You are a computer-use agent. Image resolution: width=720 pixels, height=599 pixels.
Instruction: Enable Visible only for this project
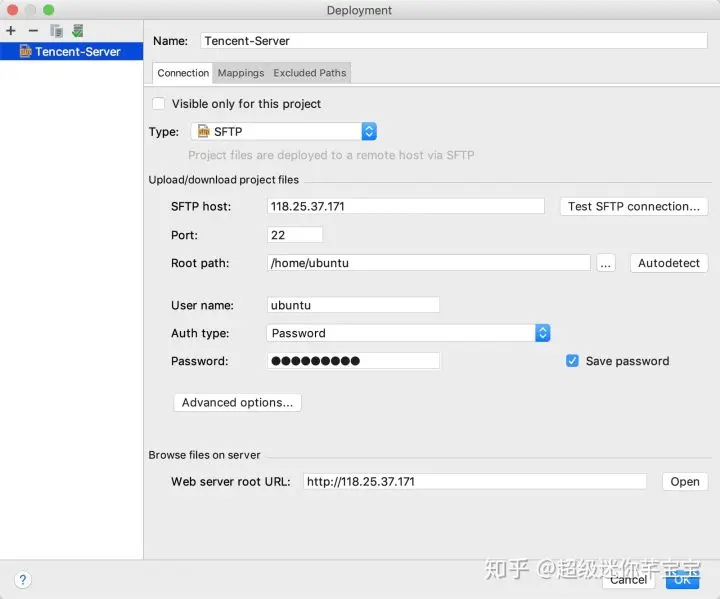[x=158, y=104]
